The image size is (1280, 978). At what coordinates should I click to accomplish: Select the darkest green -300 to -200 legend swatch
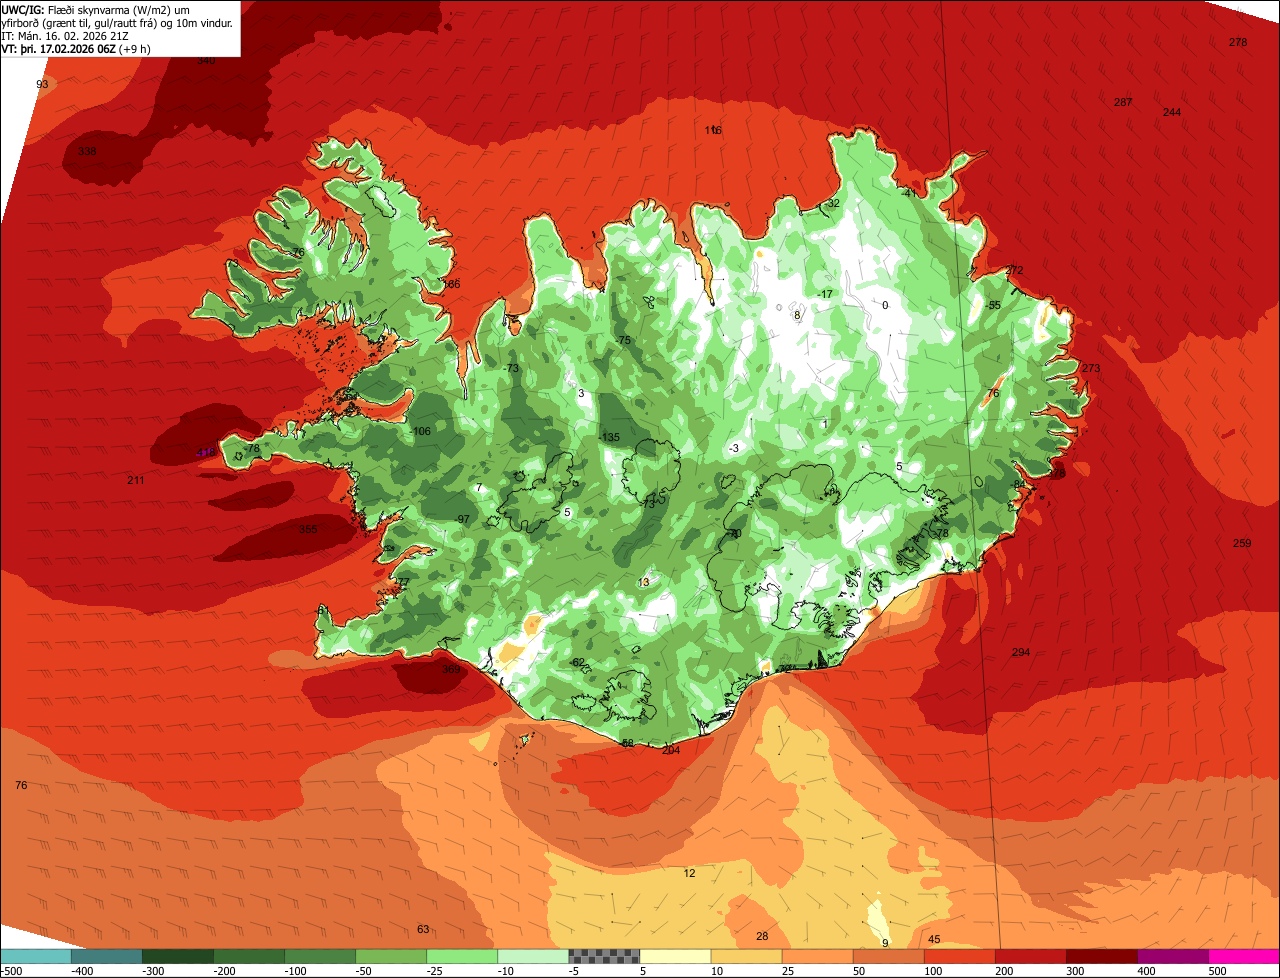[177, 956]
